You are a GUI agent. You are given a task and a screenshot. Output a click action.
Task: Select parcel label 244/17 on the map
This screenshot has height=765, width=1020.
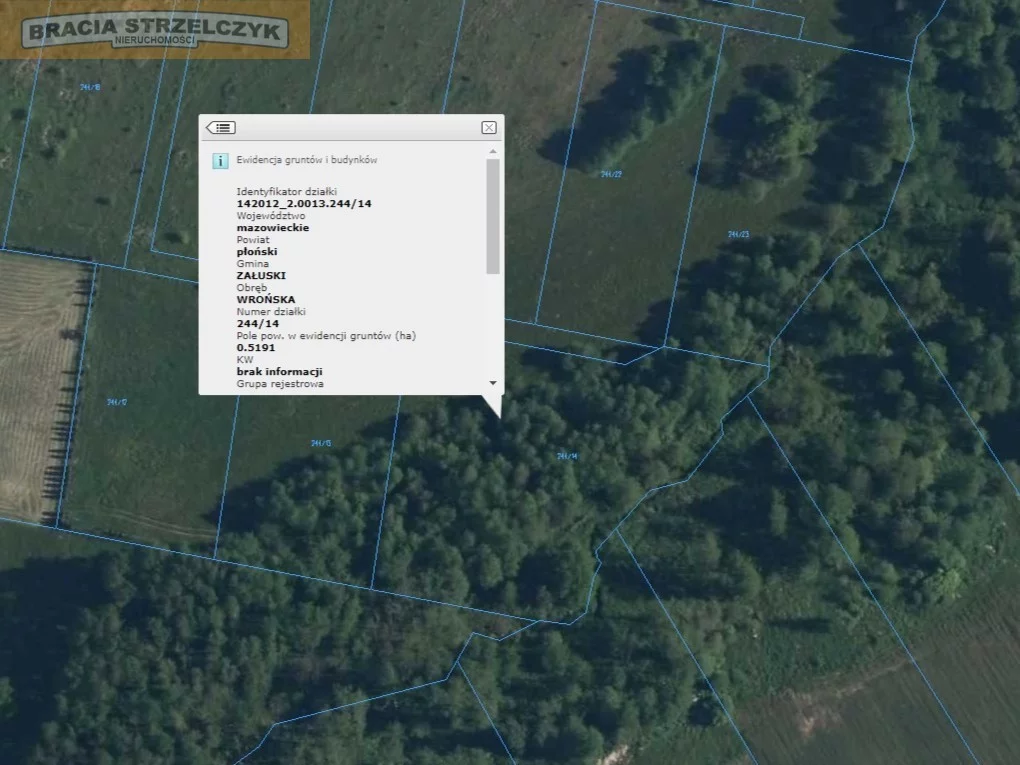coord(117,402)
